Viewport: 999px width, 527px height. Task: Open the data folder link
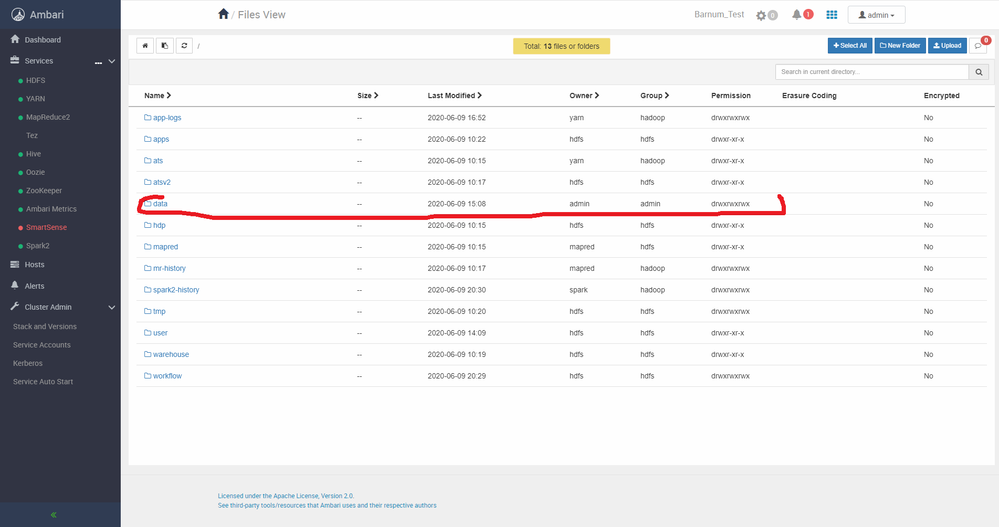pyautogui.click(x=160, y=204)
